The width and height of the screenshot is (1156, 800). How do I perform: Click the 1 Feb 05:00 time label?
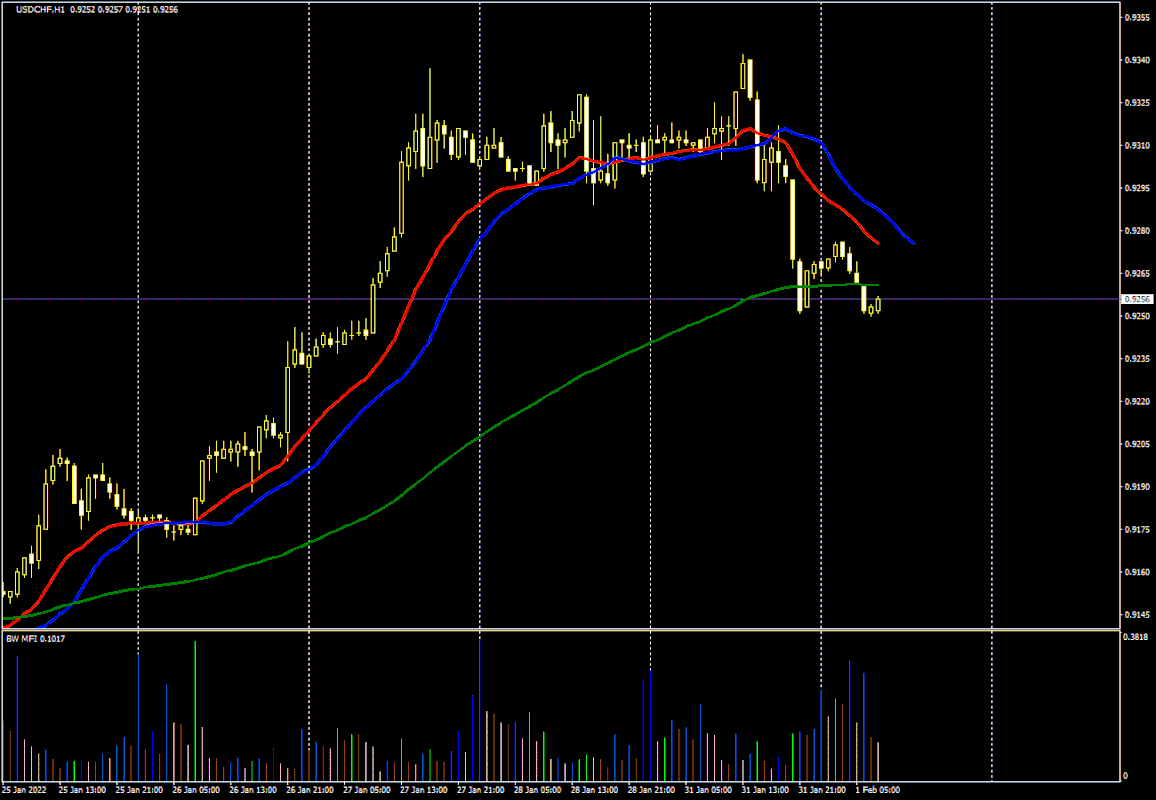tap(876, 790)
